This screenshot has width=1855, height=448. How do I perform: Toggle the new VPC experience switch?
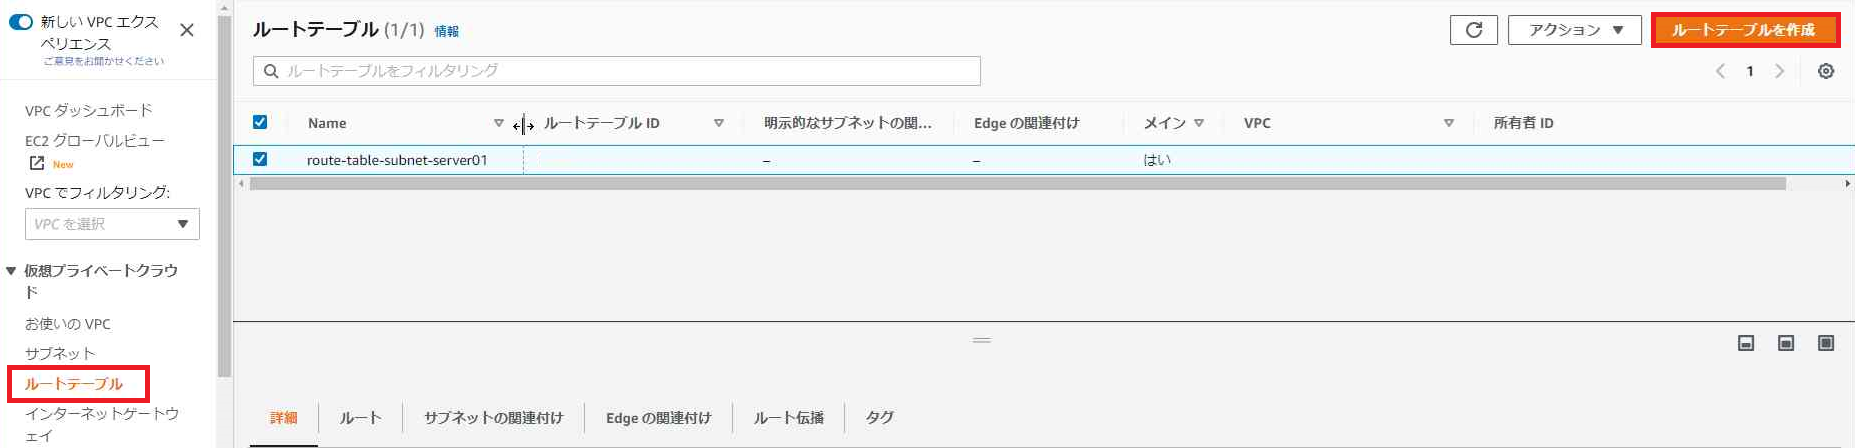pos(20,22)
